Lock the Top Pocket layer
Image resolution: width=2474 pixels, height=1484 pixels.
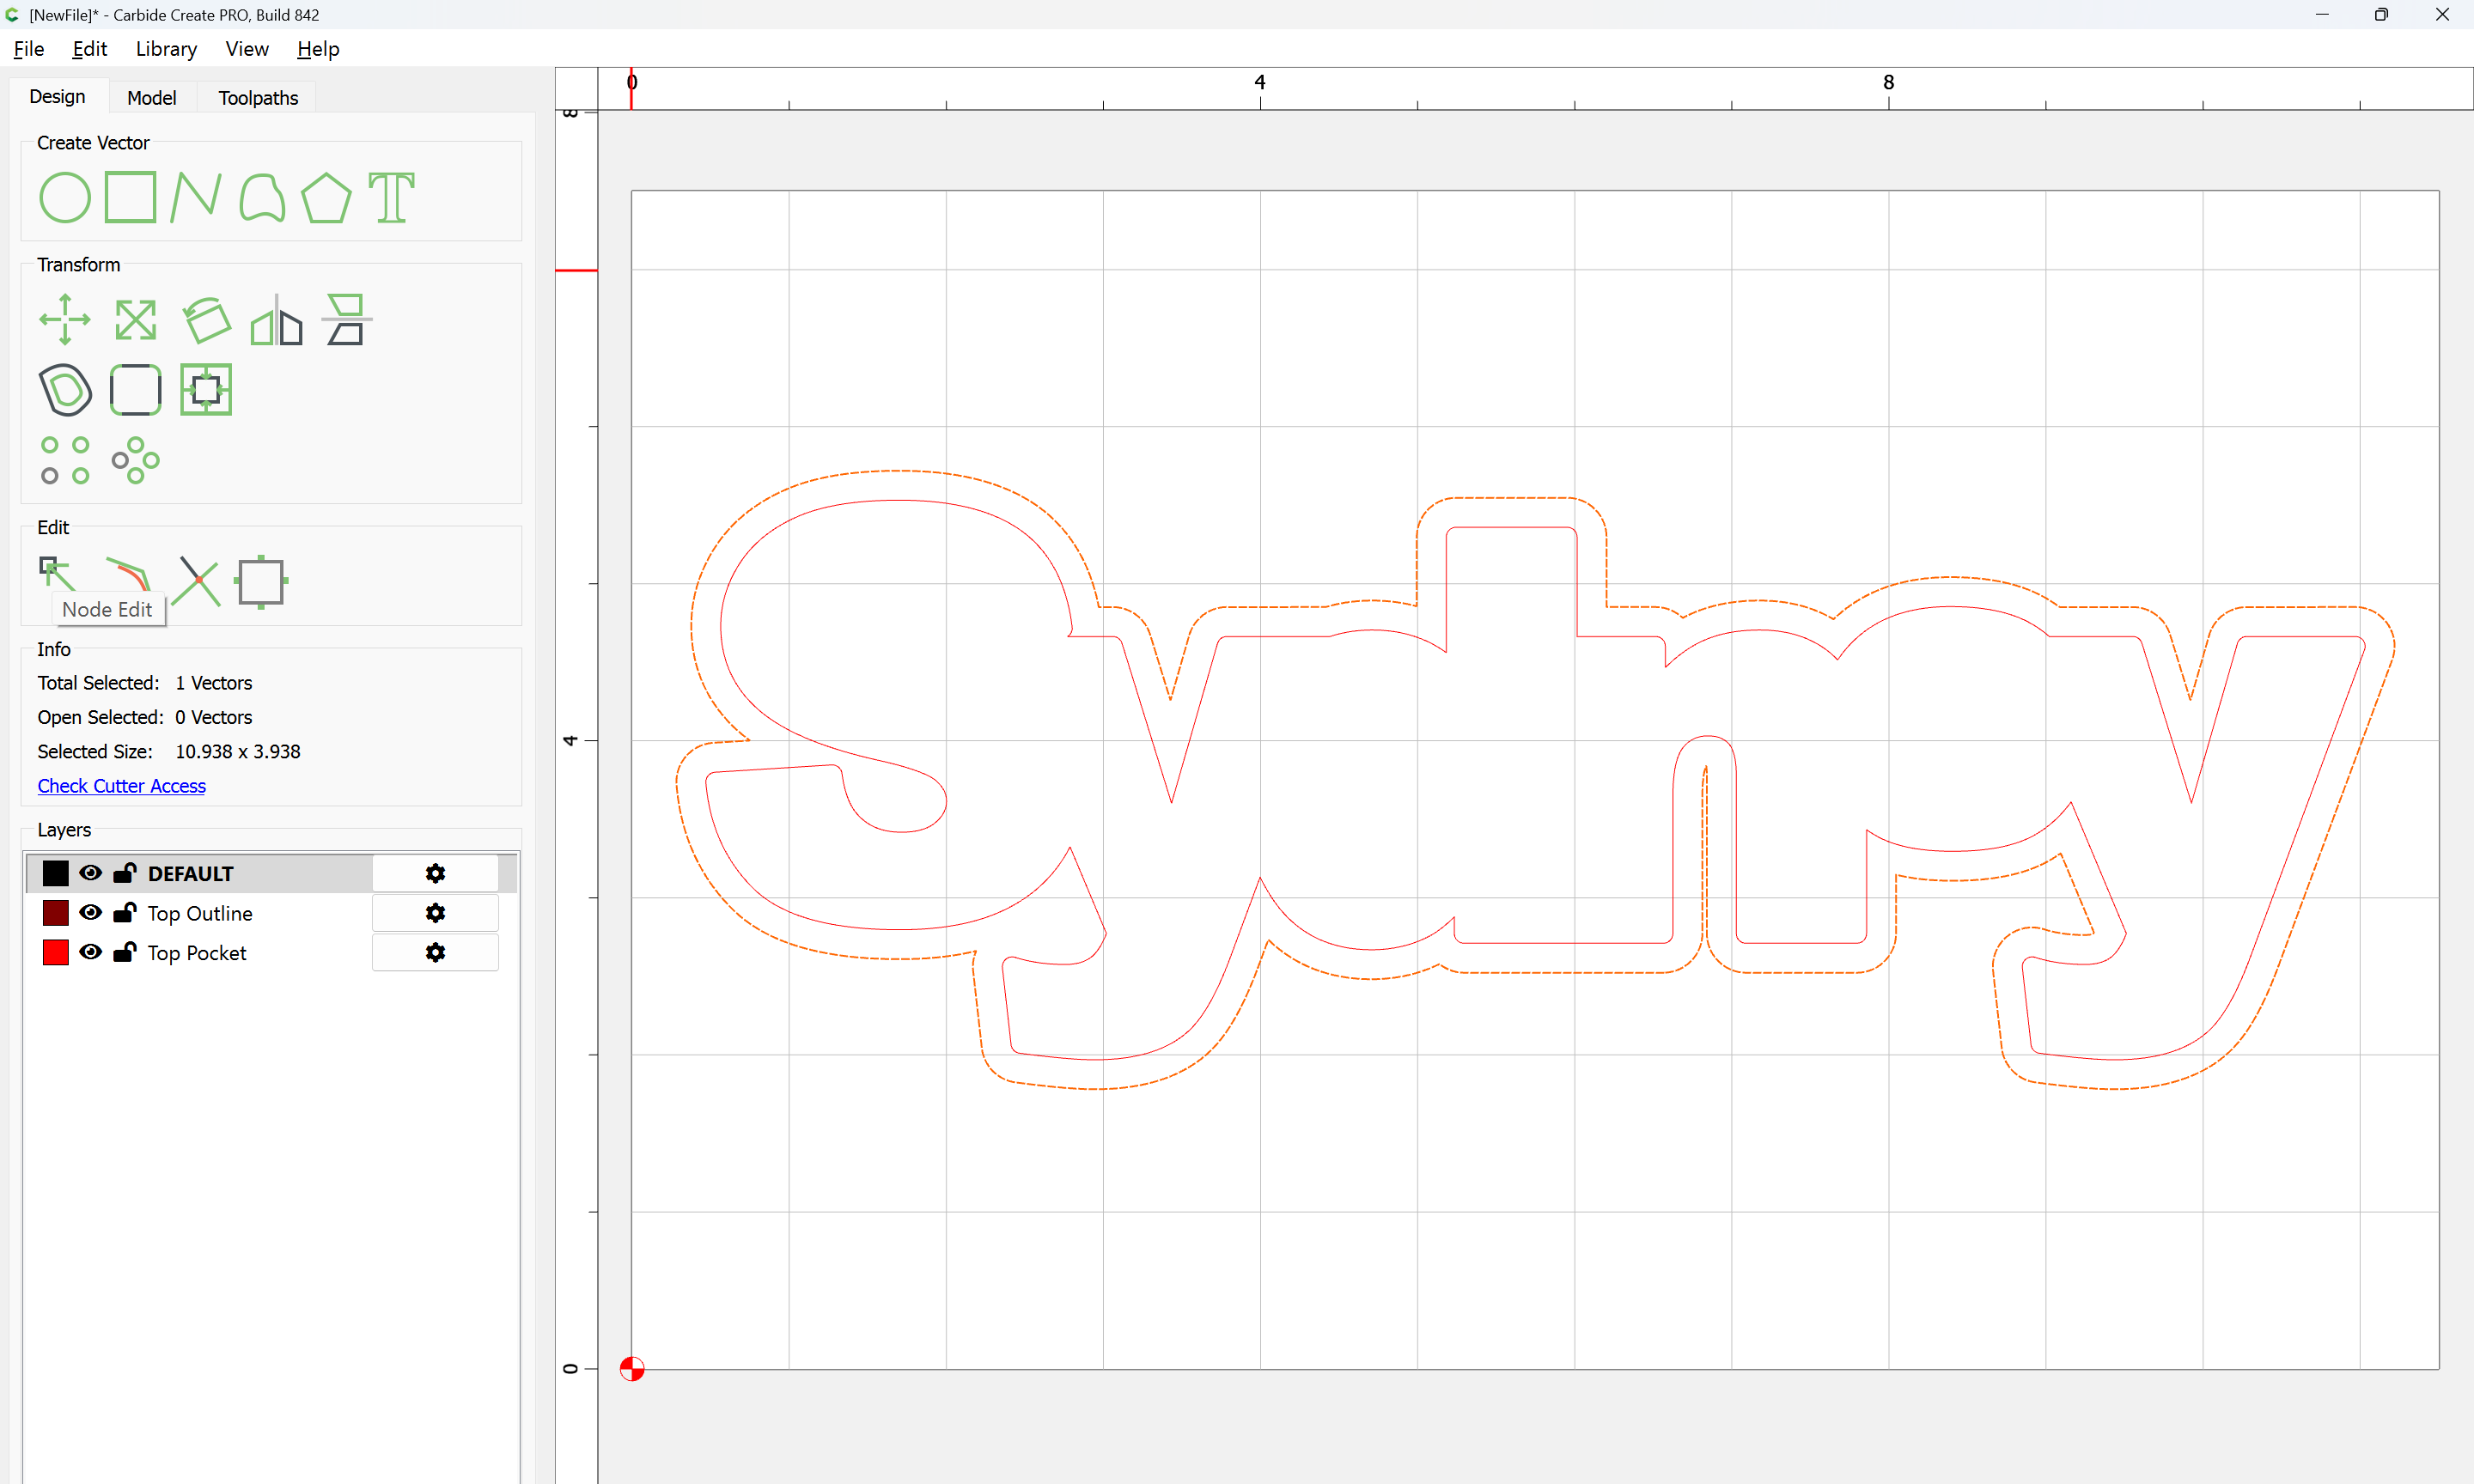coord(125,952)
